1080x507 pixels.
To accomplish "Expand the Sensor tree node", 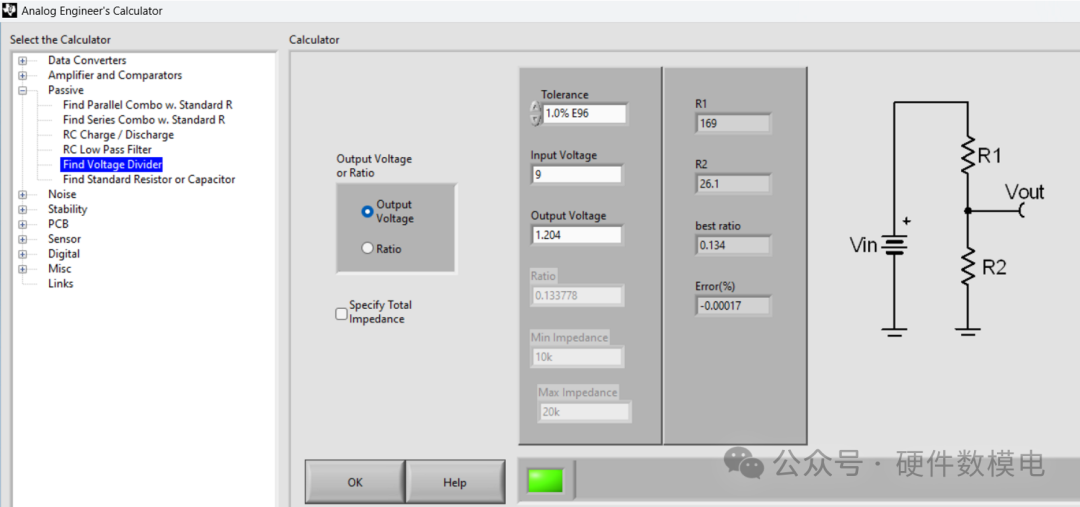I will (23, 239).
